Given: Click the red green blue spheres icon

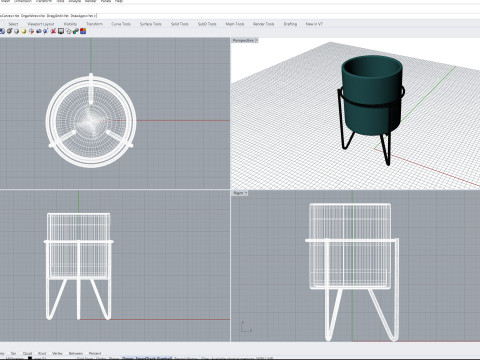Looking at the screenshot, I should click(x=76, y=31).
